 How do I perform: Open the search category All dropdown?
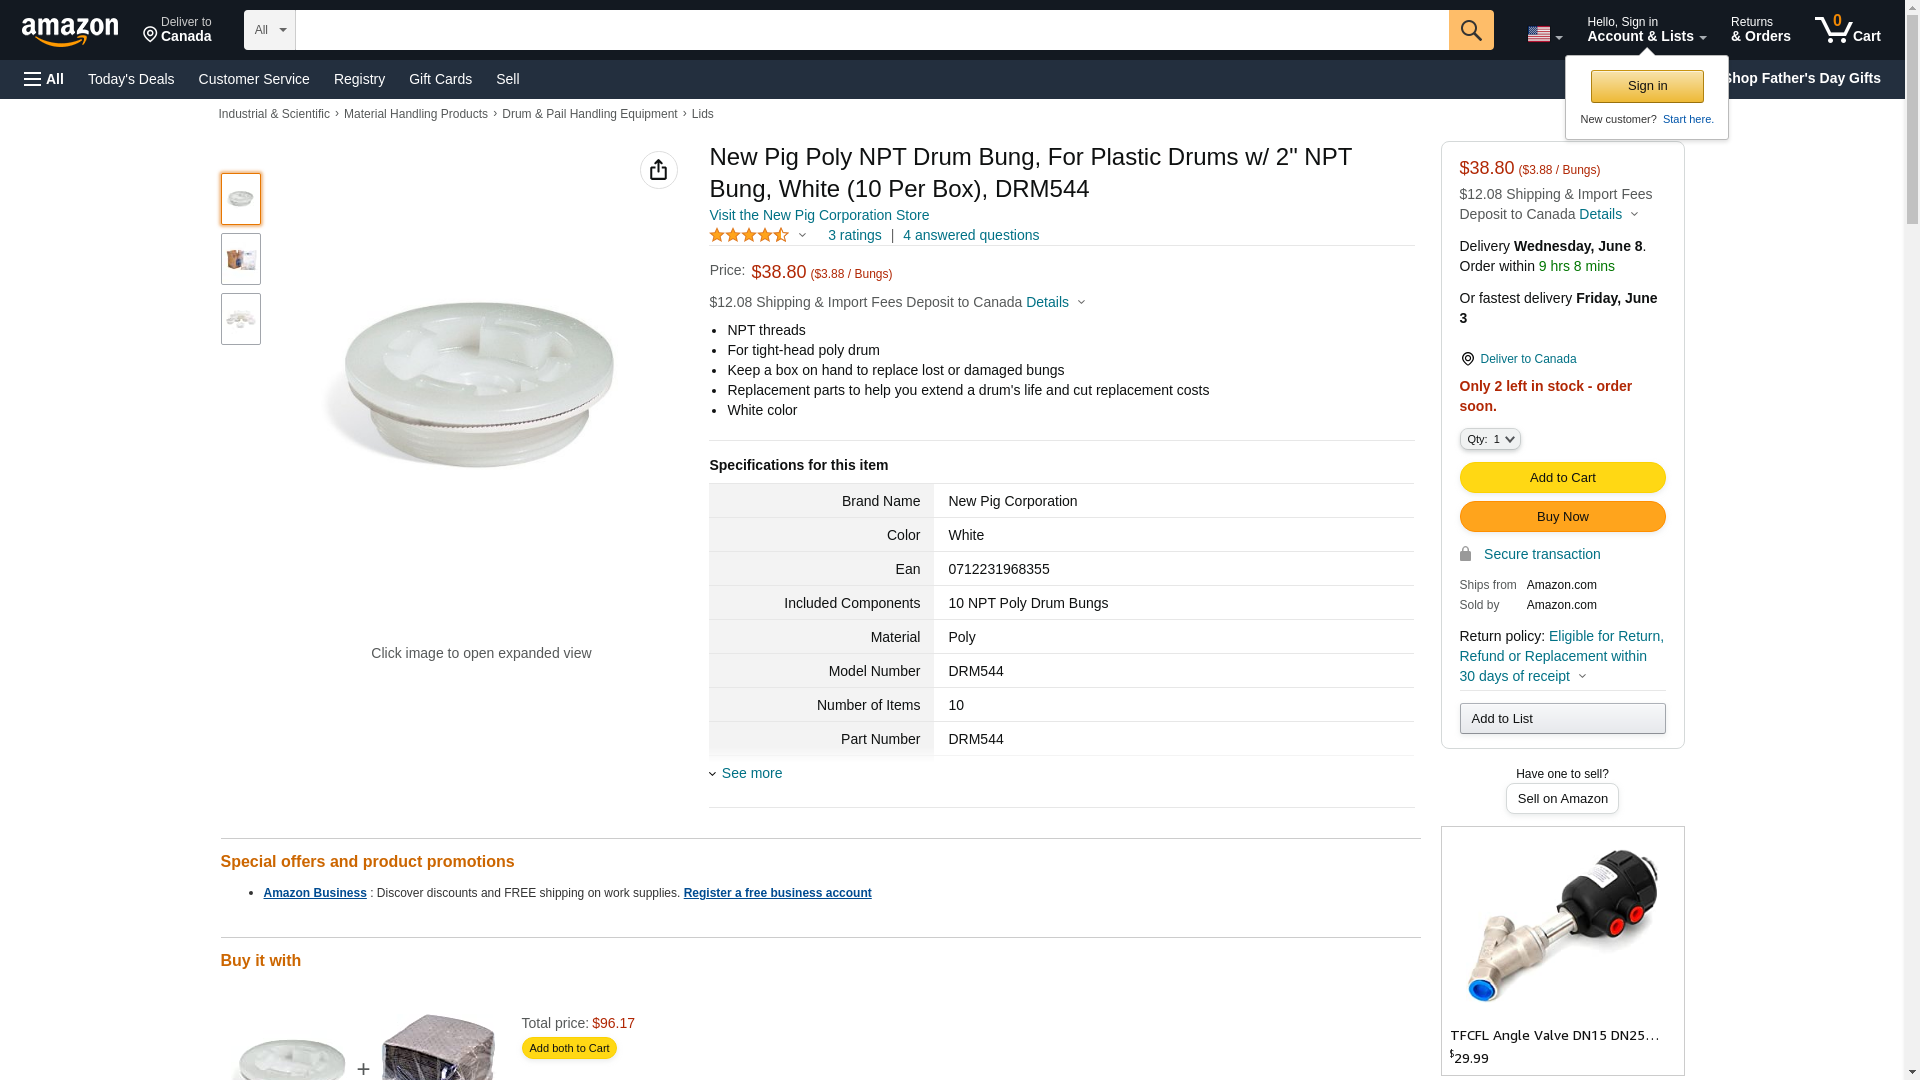269,30
